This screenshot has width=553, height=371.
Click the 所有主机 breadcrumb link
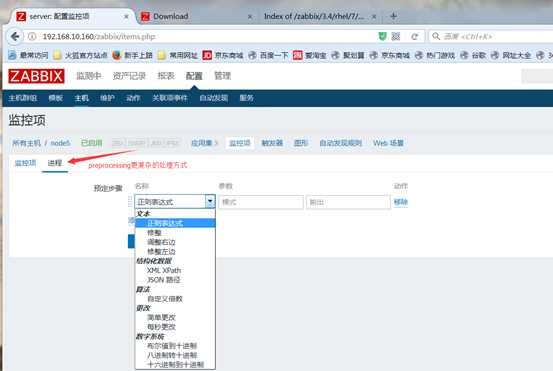(x=26, y=143)
